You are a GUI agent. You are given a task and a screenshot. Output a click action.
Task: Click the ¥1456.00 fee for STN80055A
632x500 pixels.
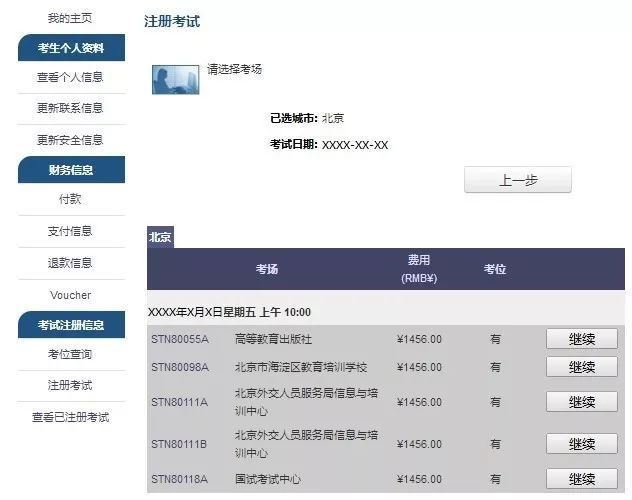pyautogui.click(x=419, y=339)
